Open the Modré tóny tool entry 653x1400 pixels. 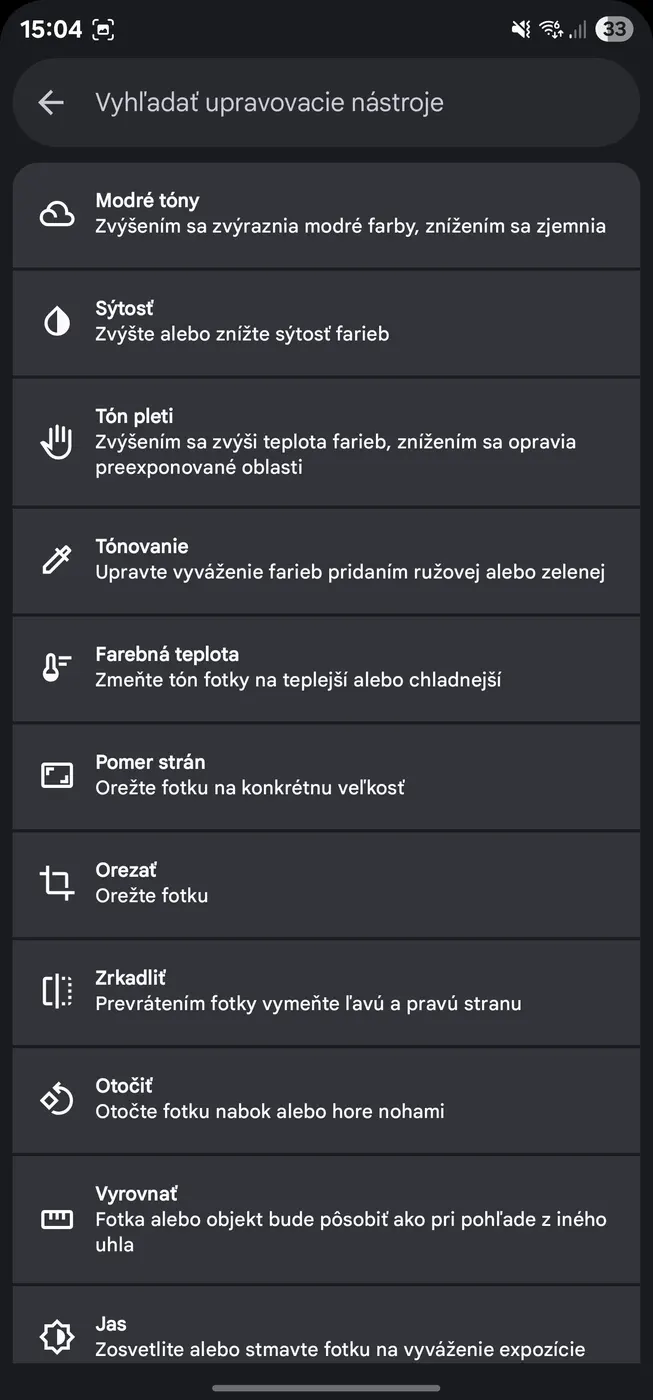tap(350, 213)
